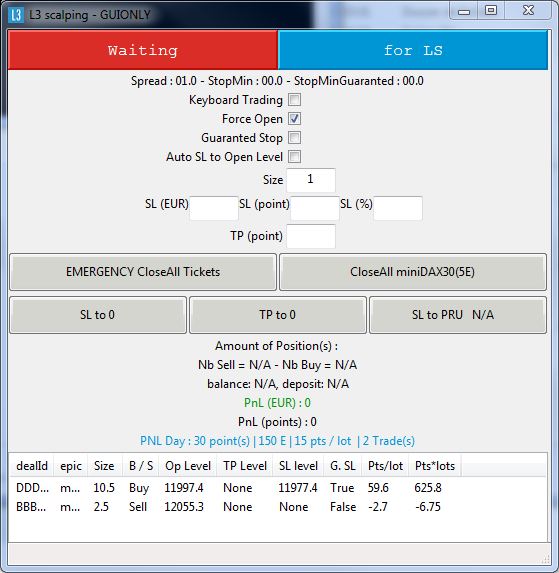The height and width of the screenshot is (573, 559).
Task: Close the L3 scalping window
Action: coord(528,11)
